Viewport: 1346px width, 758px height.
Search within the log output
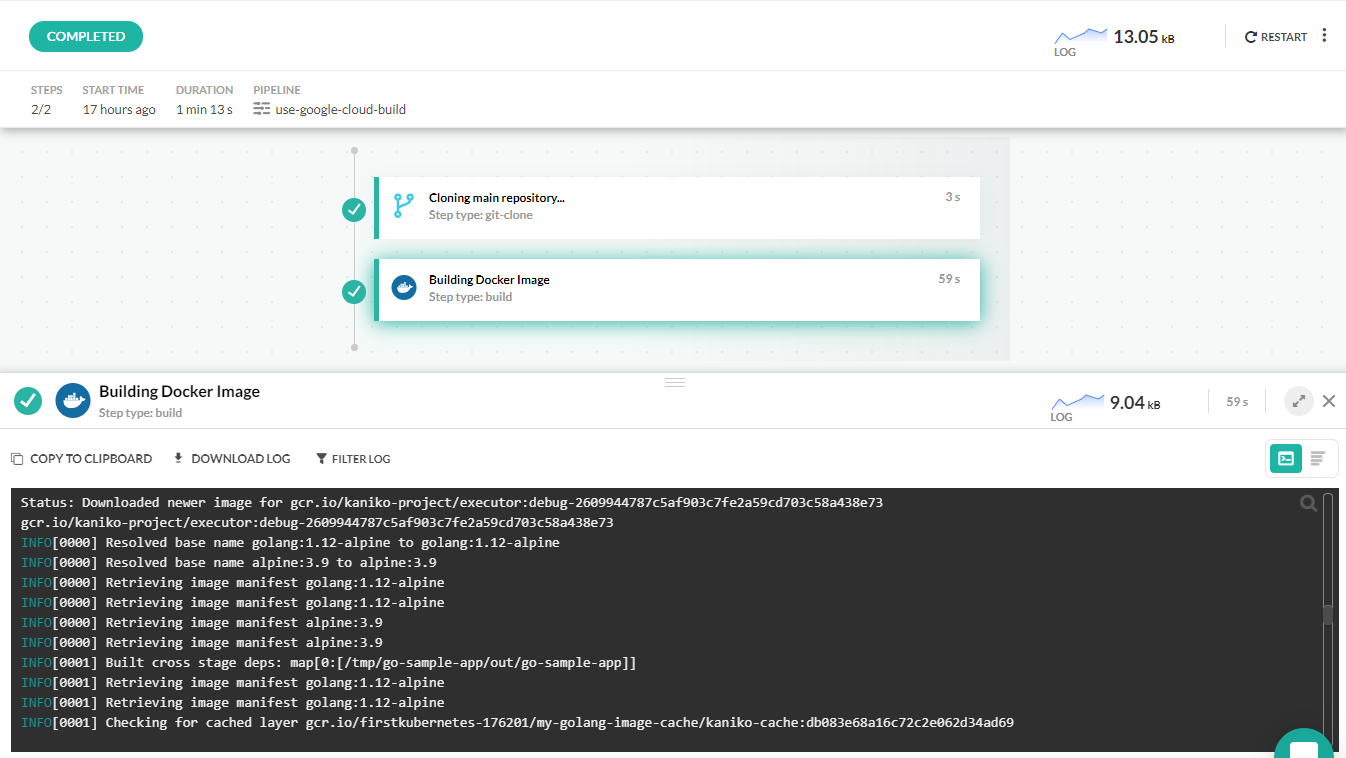click(x=1308, y=504)
